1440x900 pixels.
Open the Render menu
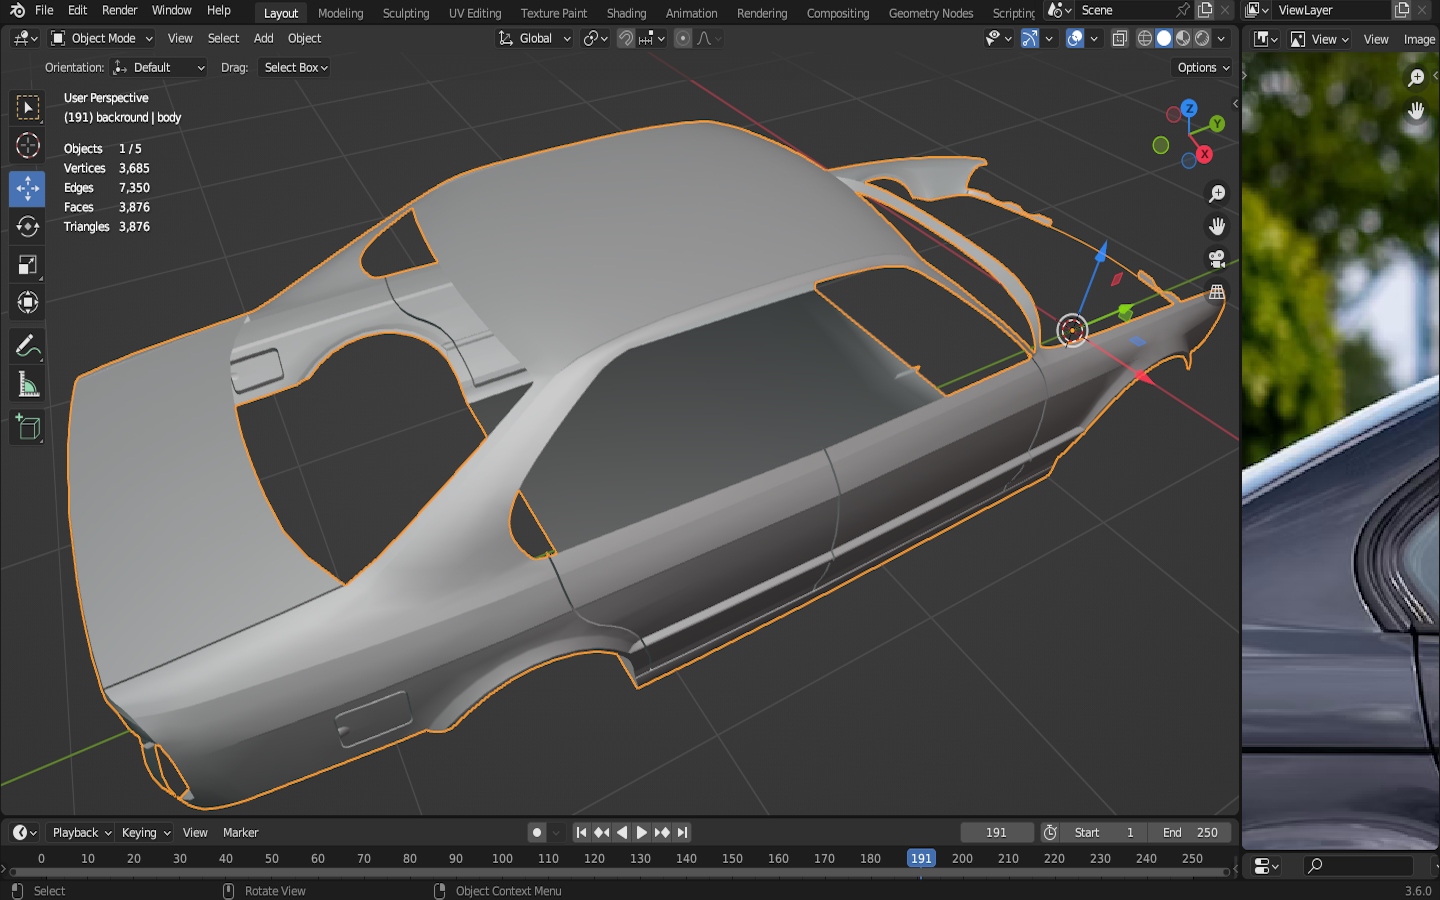click(x=119, y=11)
